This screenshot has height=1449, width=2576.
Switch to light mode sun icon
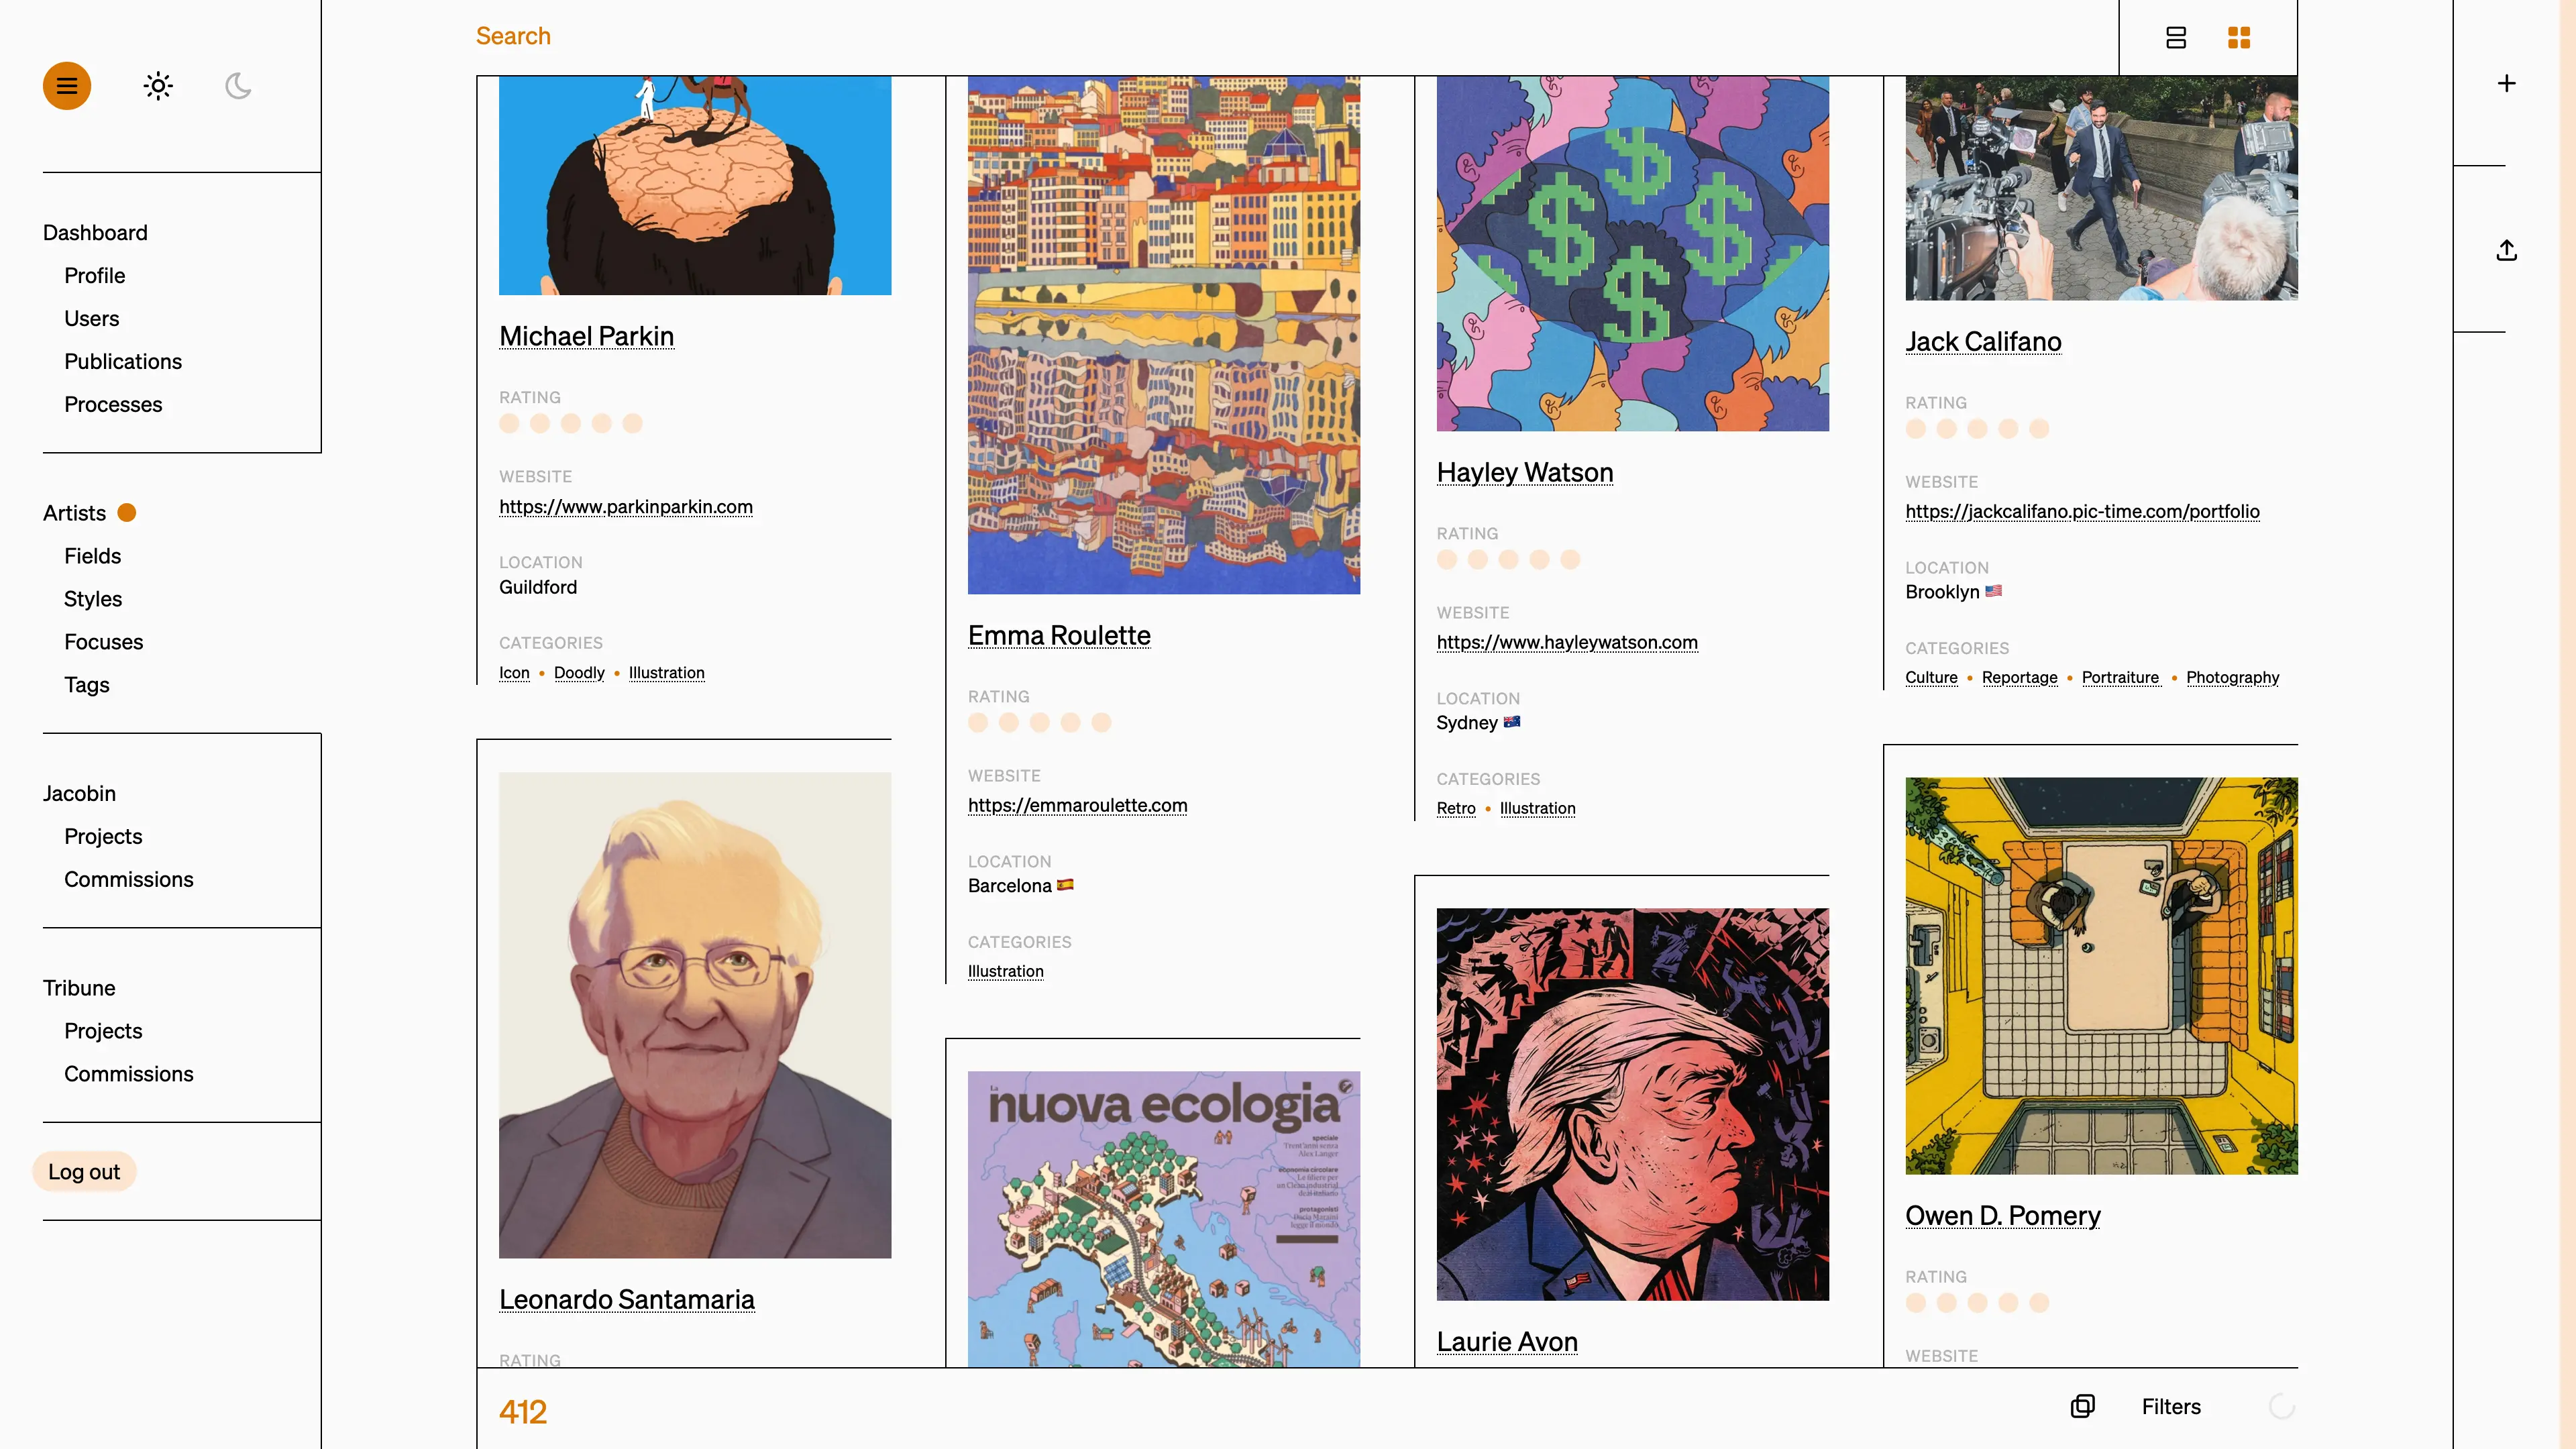[x=158, y=86]
